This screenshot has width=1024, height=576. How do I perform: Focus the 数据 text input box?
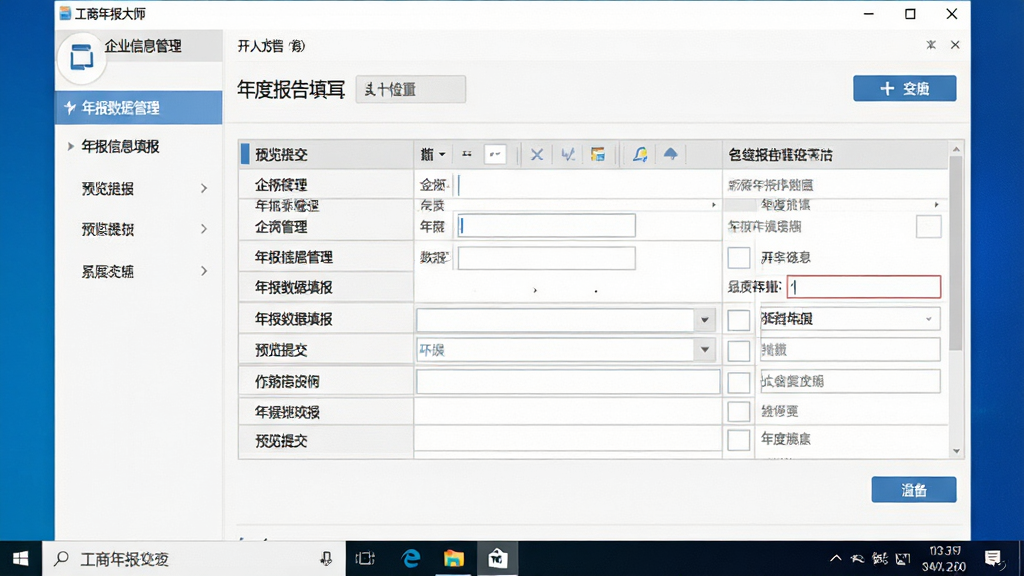point(547,258)
